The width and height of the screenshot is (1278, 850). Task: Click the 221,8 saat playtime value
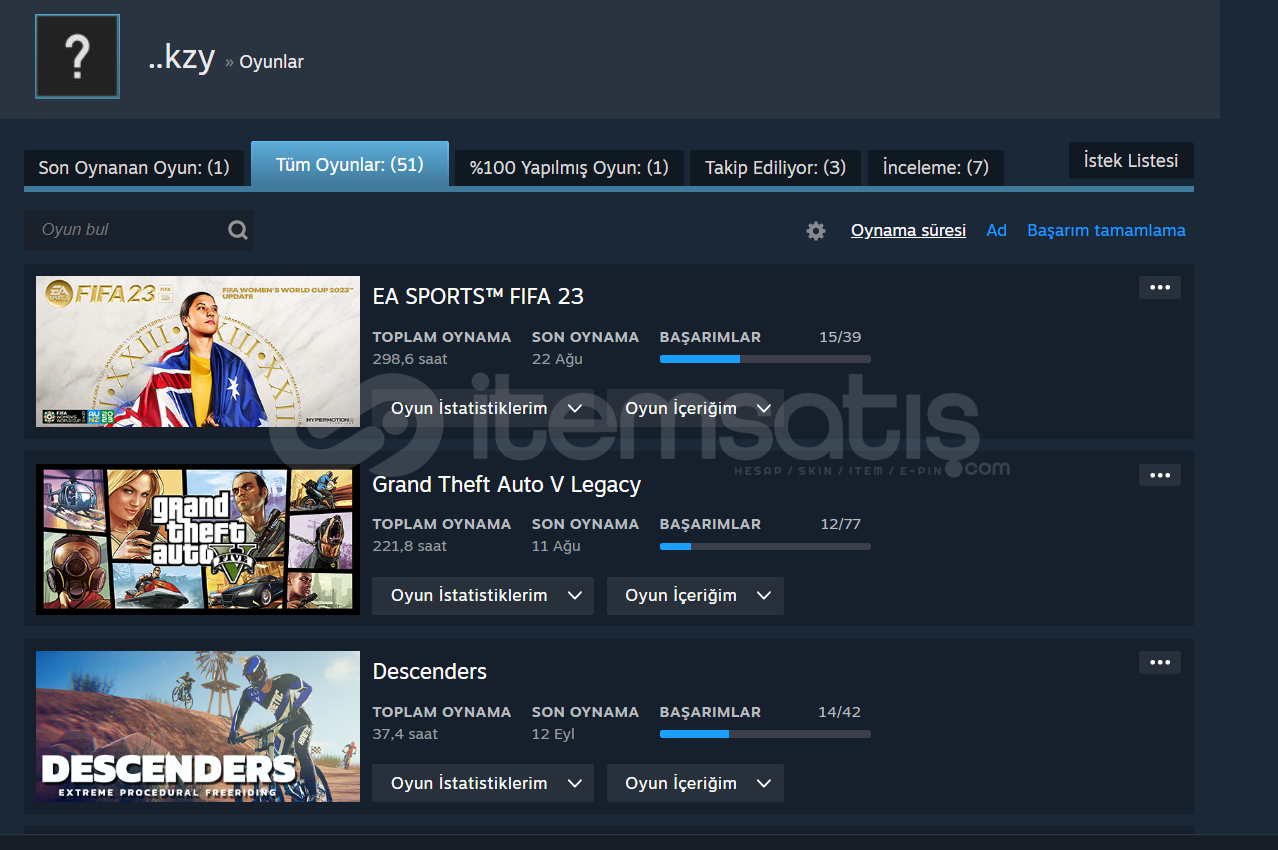pos(410,546)
